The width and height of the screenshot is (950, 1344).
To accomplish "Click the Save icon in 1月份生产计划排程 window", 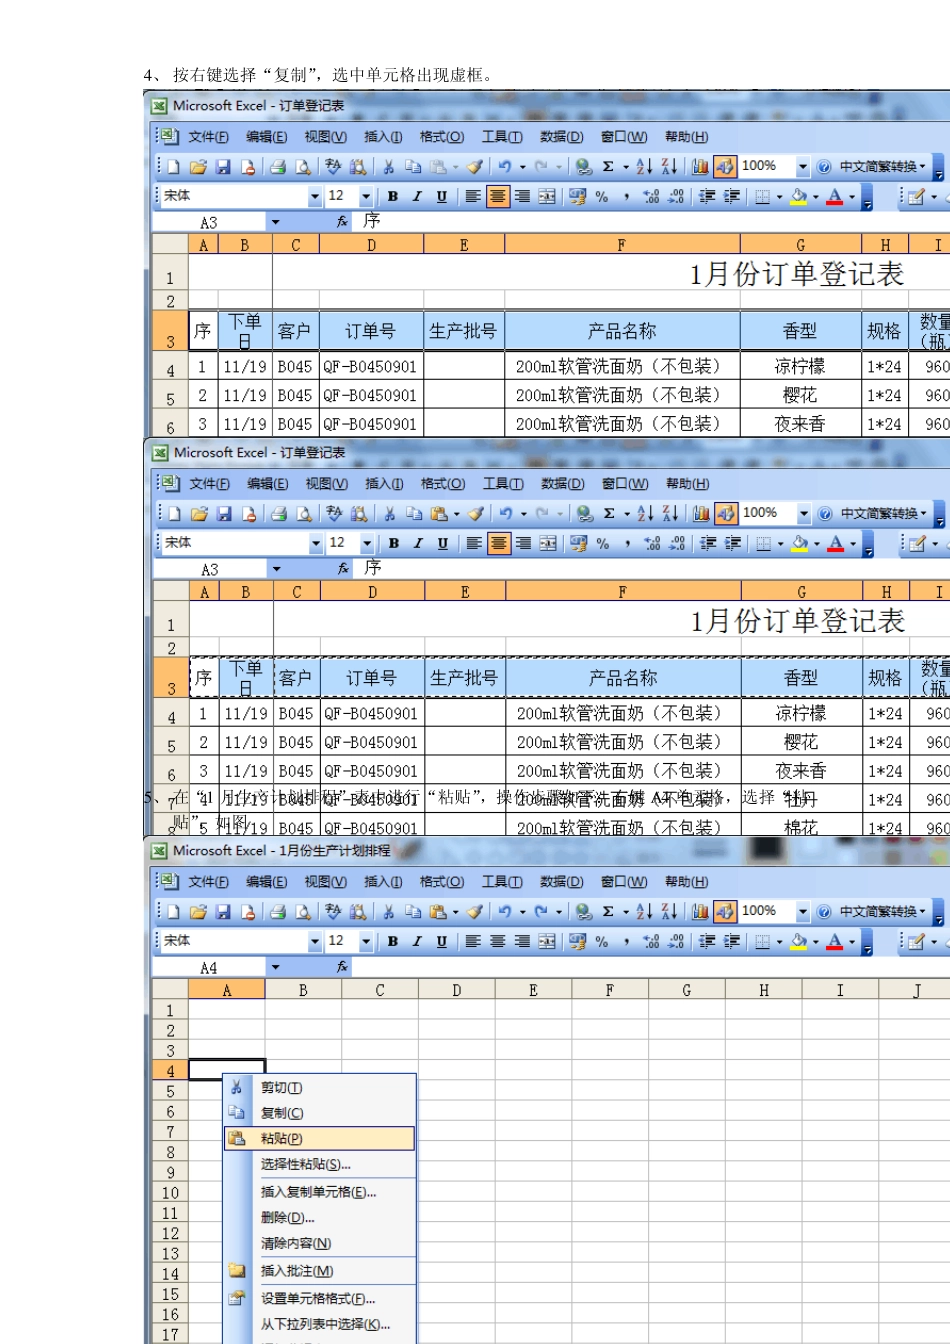I will pyautogui.click(x=223, y=911).
